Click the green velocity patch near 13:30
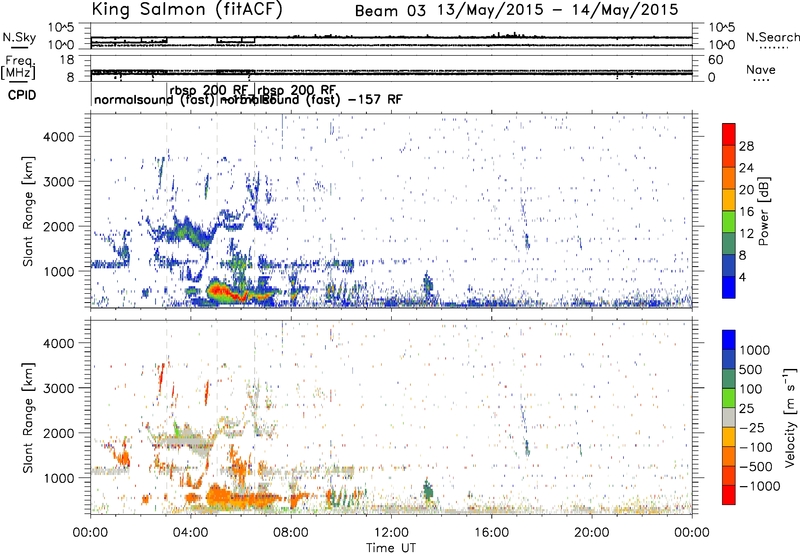This screenshot has height=554, width=800. (428, 491)
